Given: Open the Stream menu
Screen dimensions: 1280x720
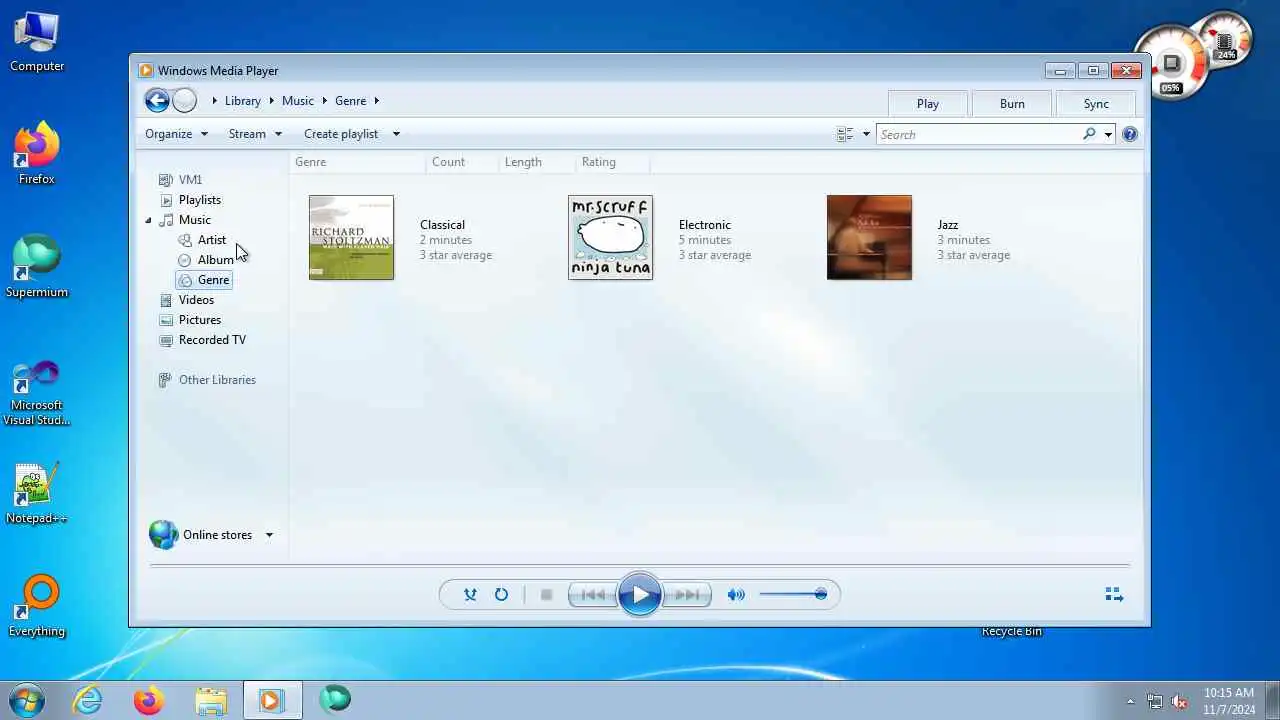Looking at the screenshot, I should pyautogui.click(x=255, y=134).
